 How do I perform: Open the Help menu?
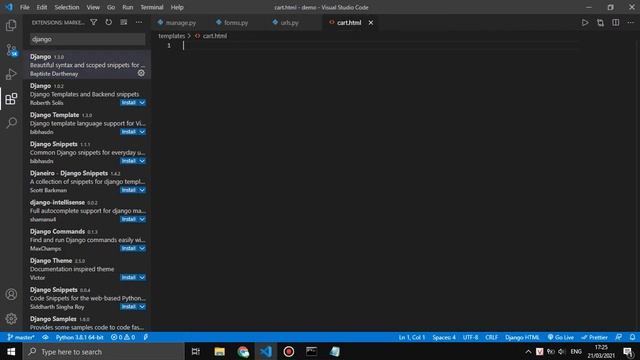[x=177, y=7]
